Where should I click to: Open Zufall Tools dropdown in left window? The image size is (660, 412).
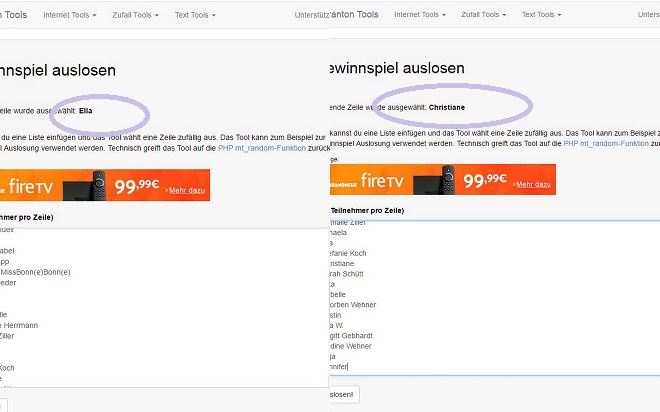pos(136,15)
